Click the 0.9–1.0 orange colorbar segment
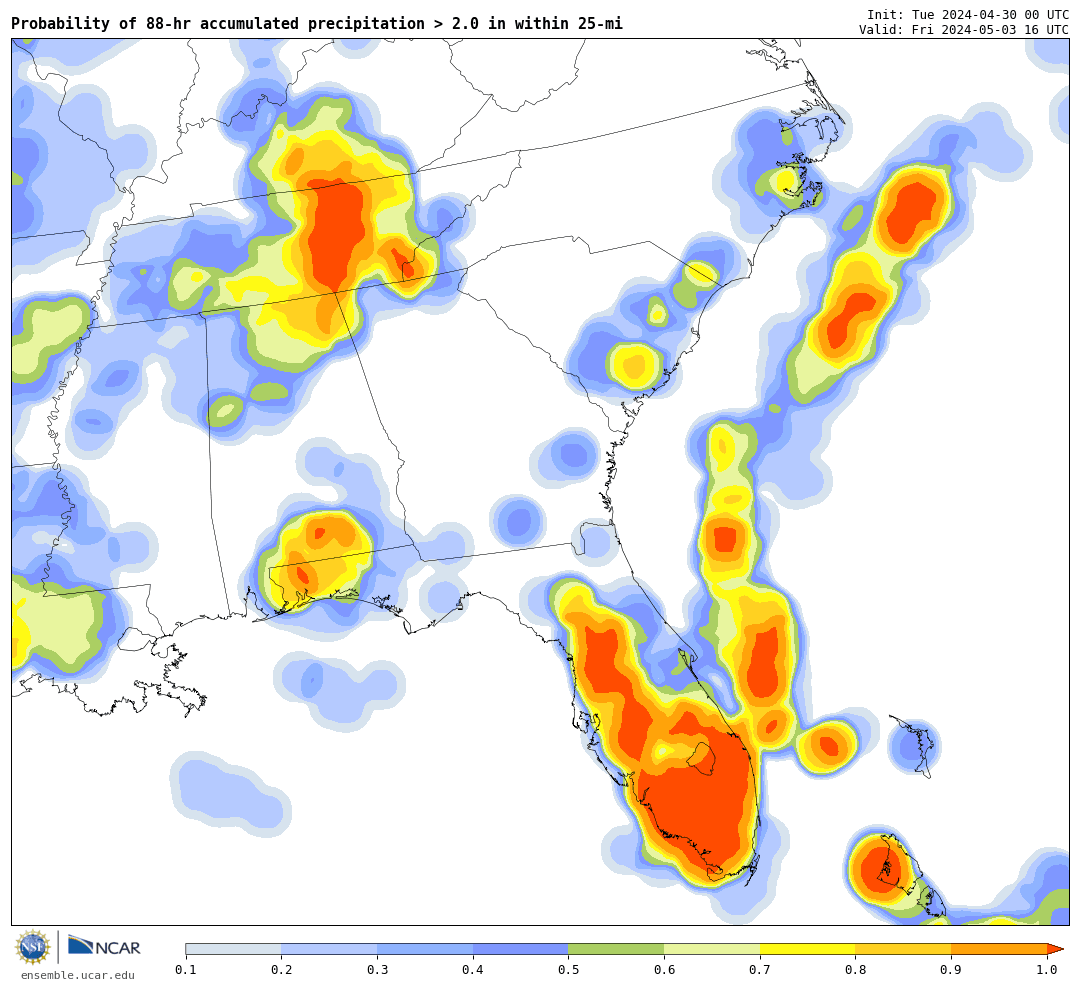The height and width of the screenshot is (988, 1080). tap(999, 949)
